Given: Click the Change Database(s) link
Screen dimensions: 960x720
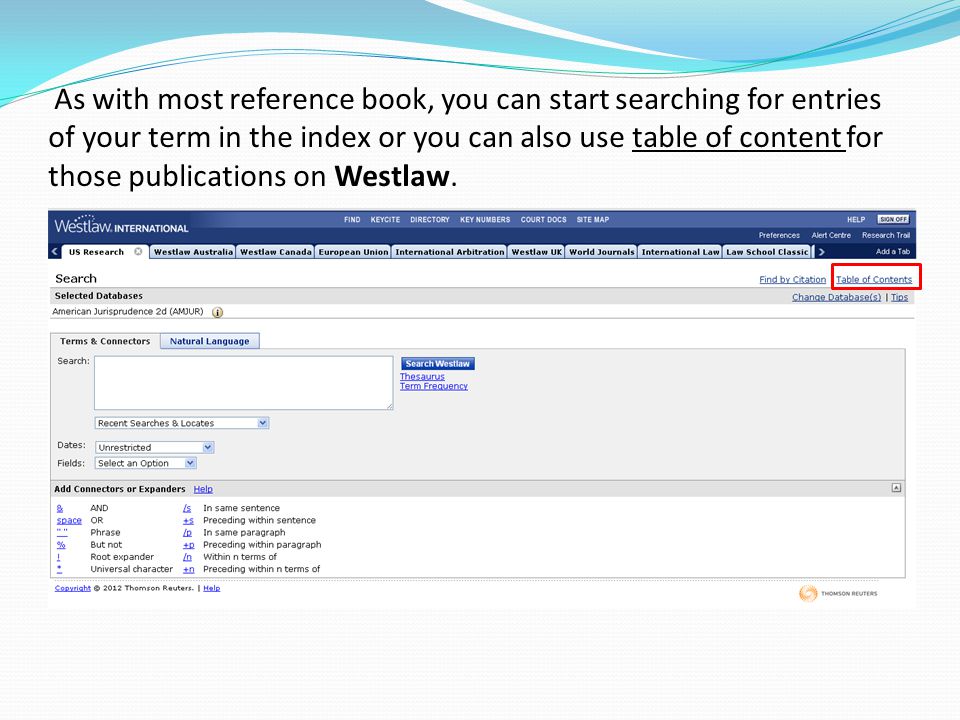Looking at the screenshot, I should click(836, 297).
